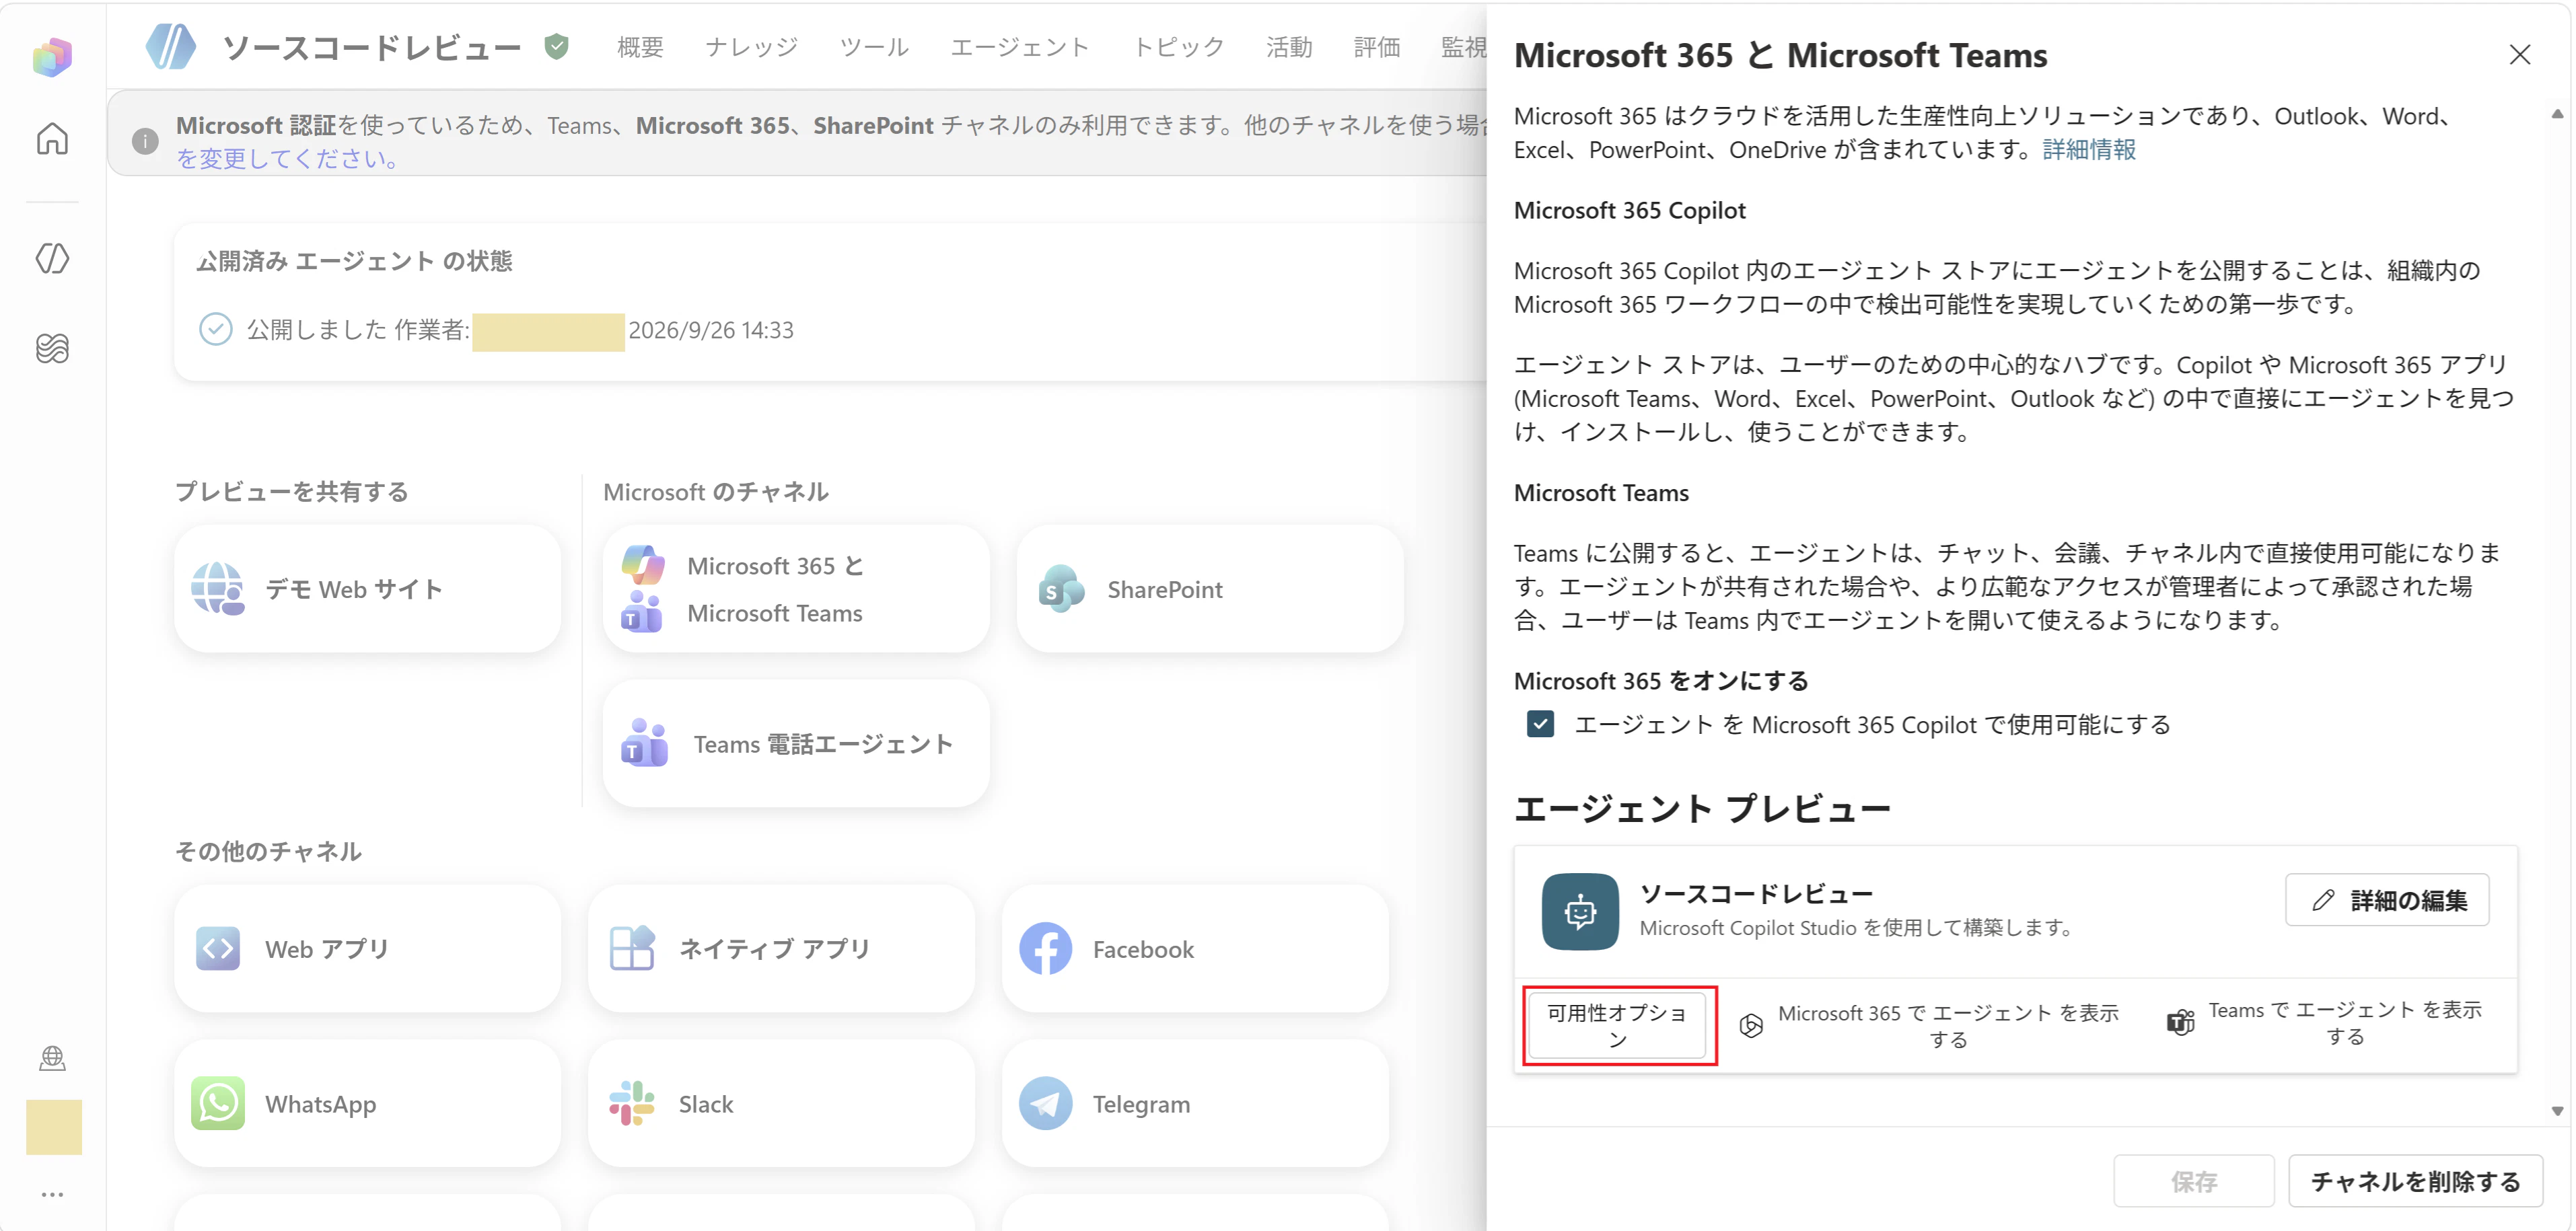Click the Copilot Studio logo in the sidebar
Image resolution: width=2576 pixels, height=1231 pixels.
[52, 57]
